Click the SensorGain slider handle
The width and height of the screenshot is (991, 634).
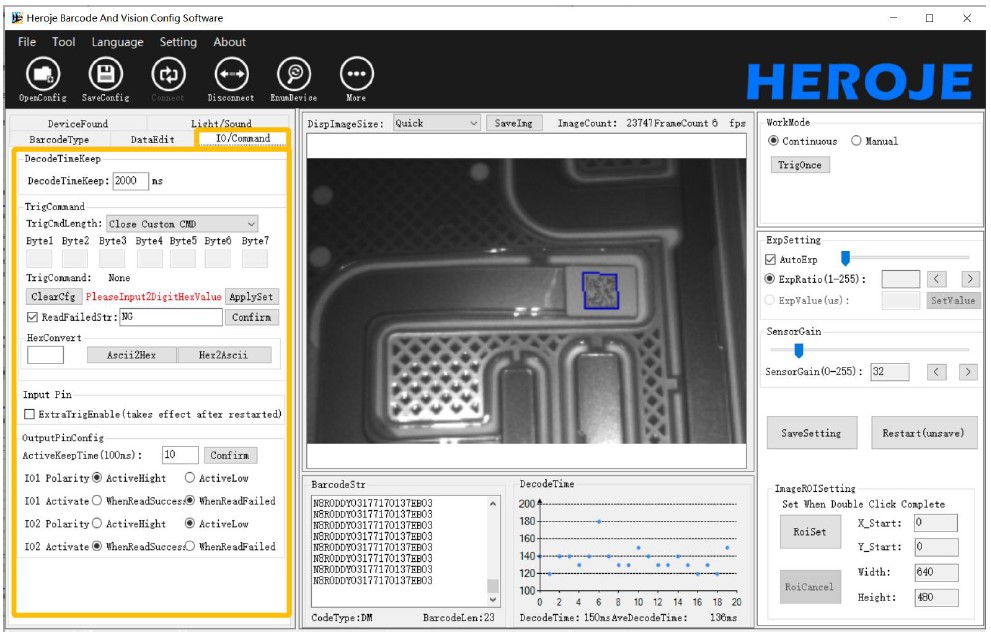tap(799, 350)
